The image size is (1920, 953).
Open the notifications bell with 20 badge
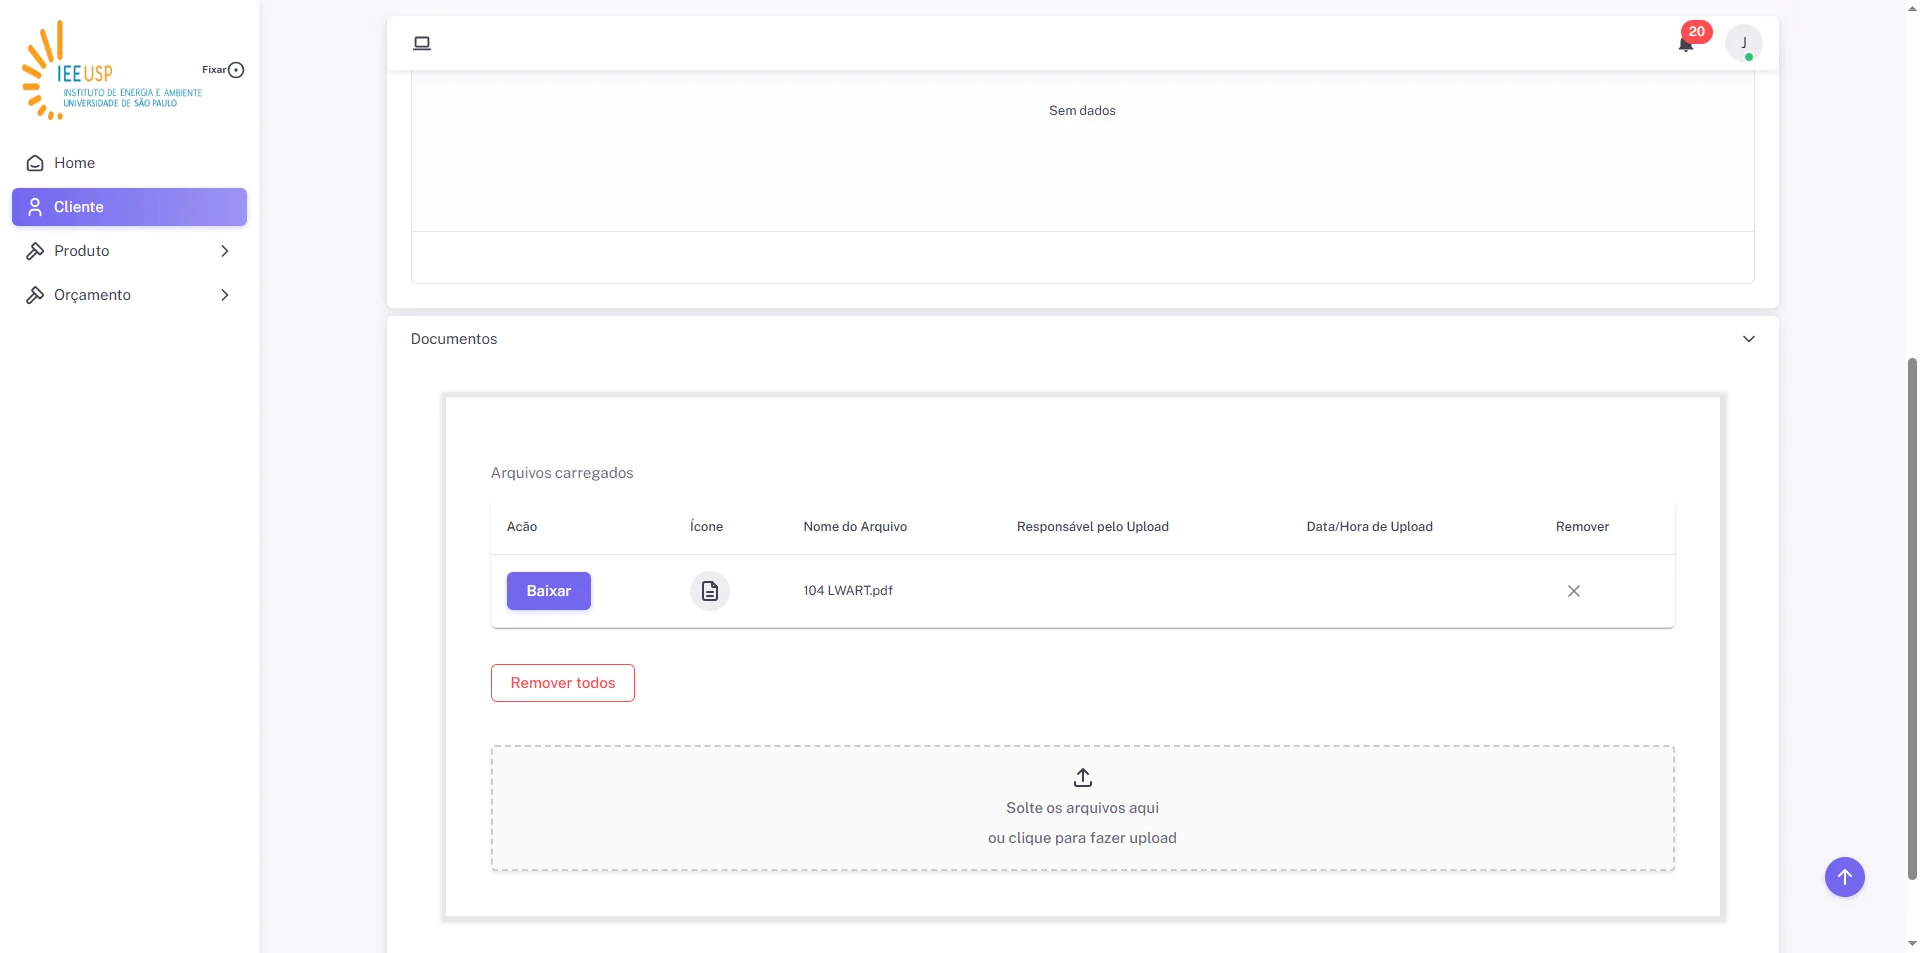click(1687, 42)
